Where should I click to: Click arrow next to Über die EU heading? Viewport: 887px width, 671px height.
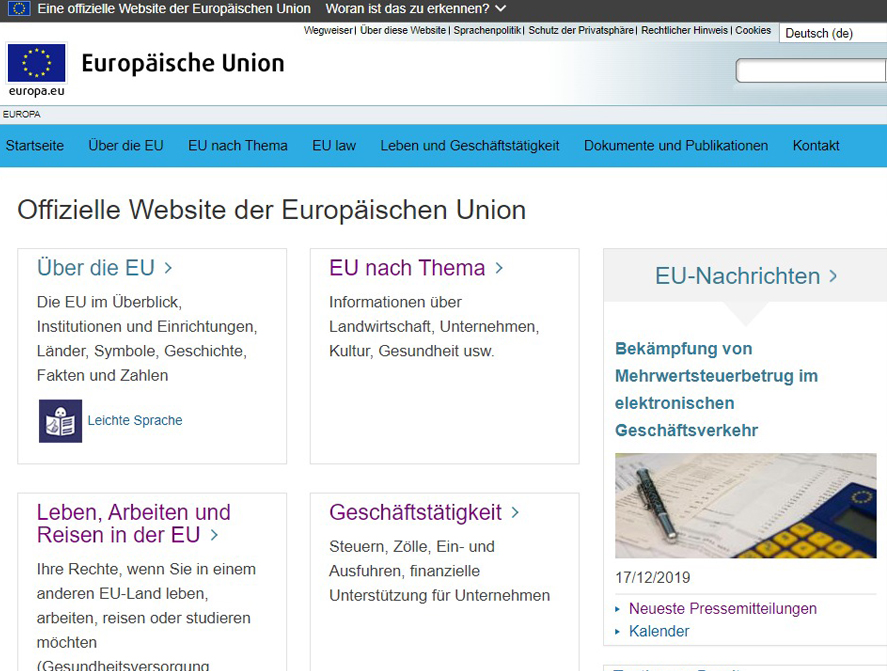(x=168, y=268)
